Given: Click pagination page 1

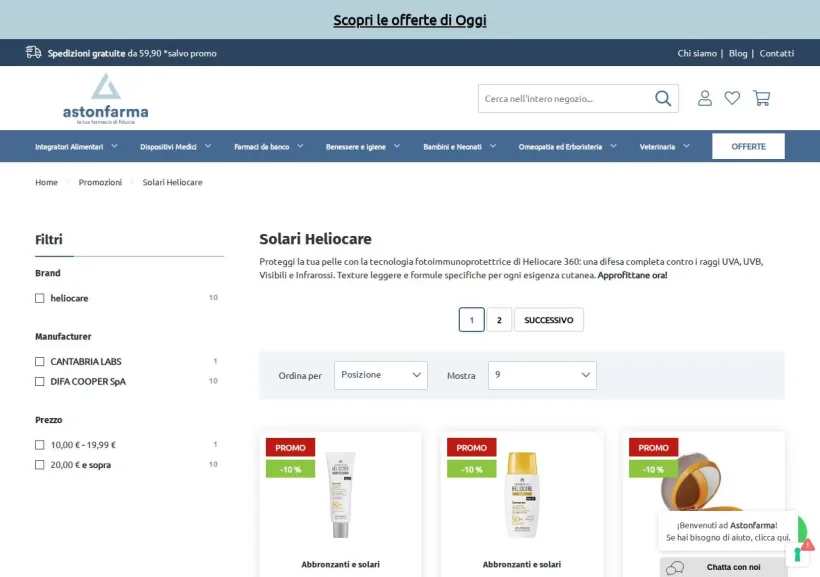Looking at the screenshot, I should [x=471, y=320].
